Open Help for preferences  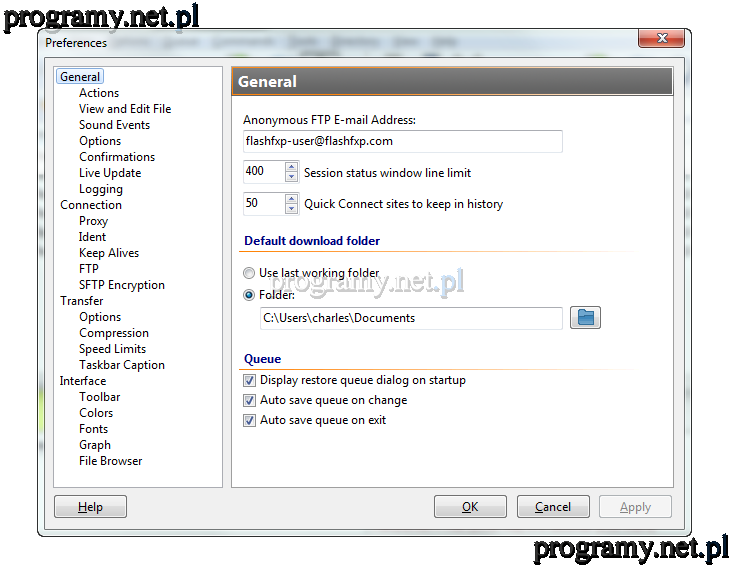coord(90,507)
